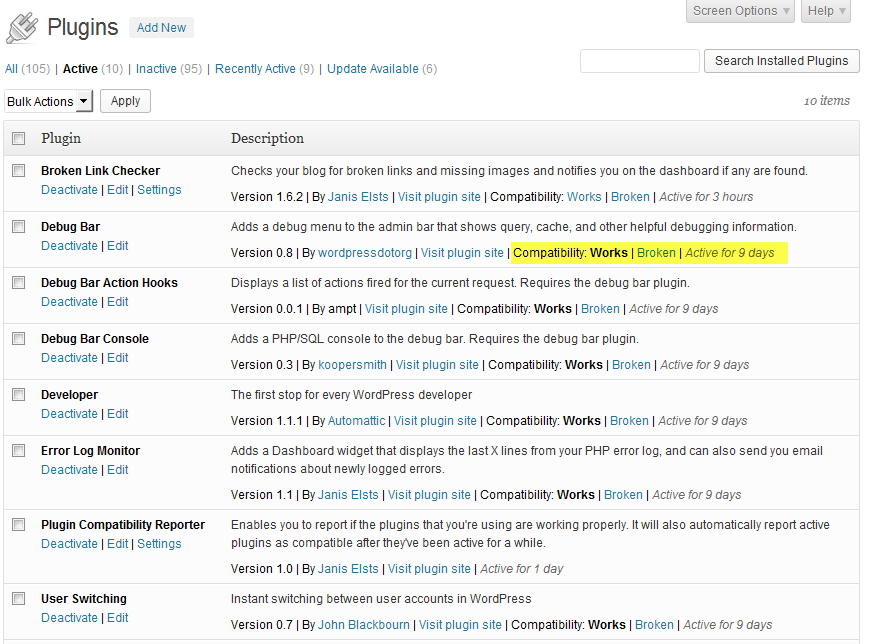
Task: Mark Developer plugin as Broken
Action: point(629,421)
